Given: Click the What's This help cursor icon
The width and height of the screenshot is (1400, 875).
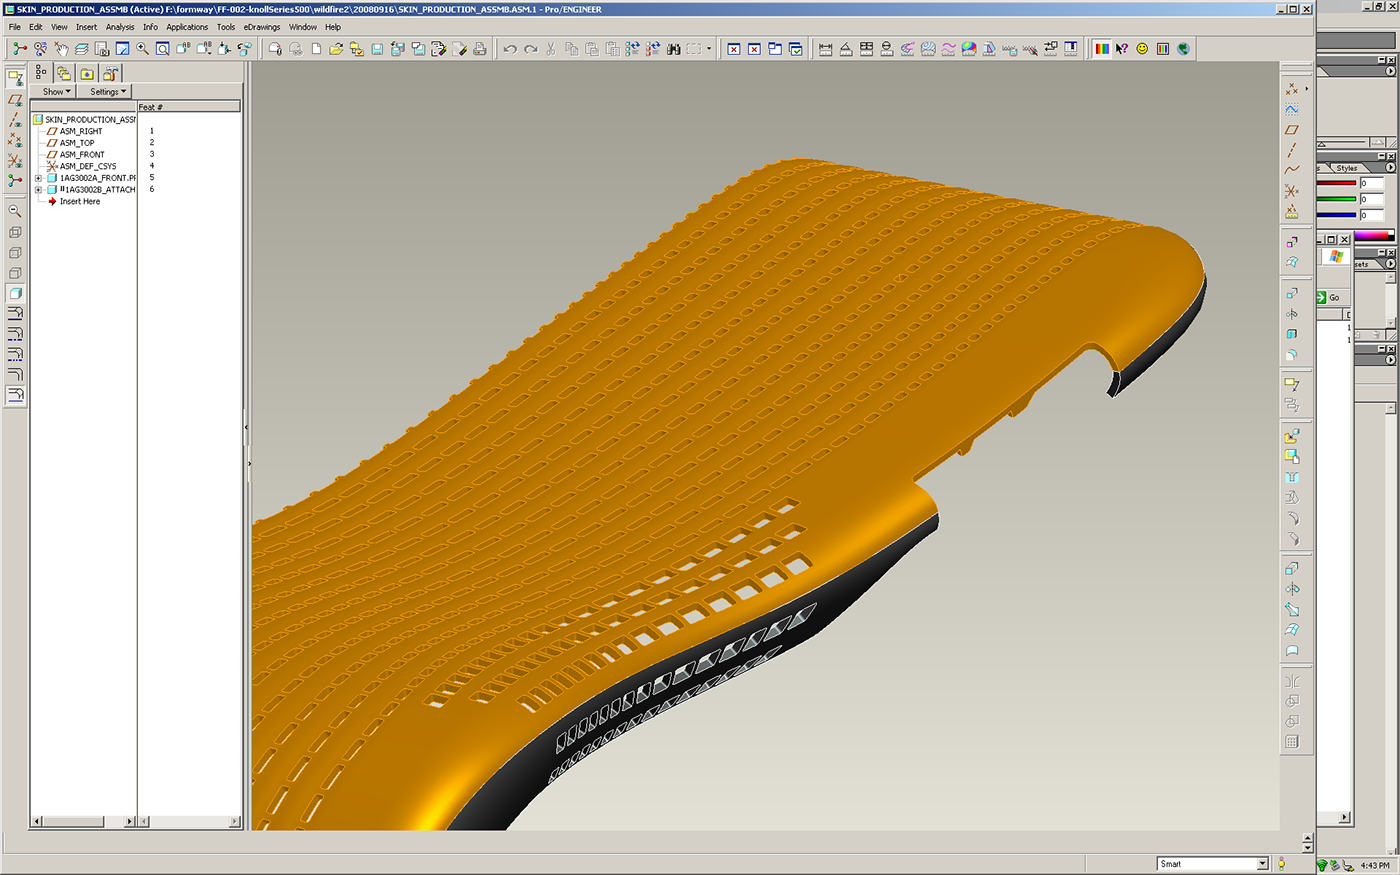Looking at the screenshot, I should (1122, 49).
